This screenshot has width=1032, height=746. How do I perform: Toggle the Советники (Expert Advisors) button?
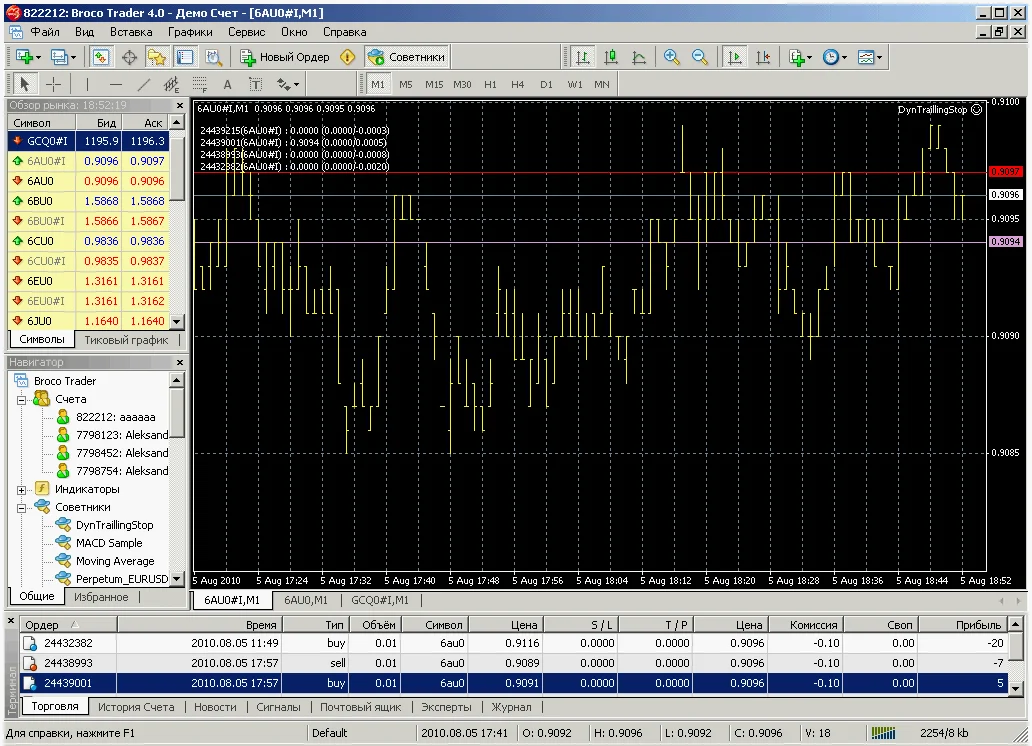click(420, 57)
